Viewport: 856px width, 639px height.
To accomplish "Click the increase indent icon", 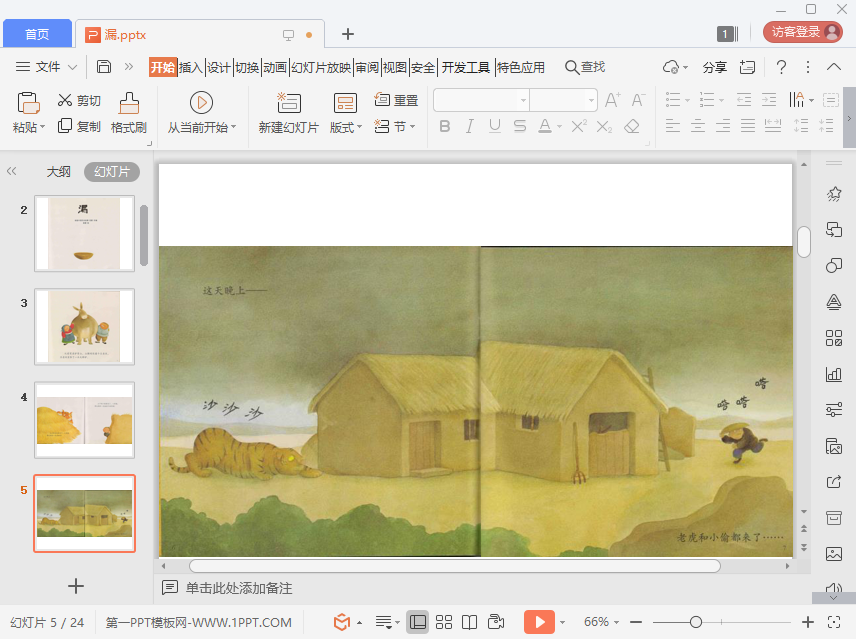I will point(769,100).
